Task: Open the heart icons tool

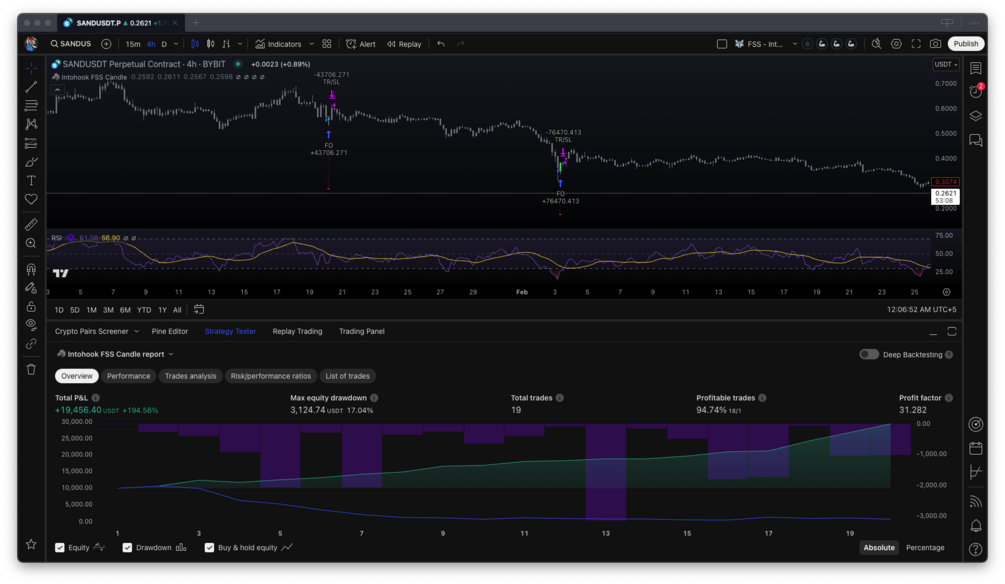Action: [31, 199]
